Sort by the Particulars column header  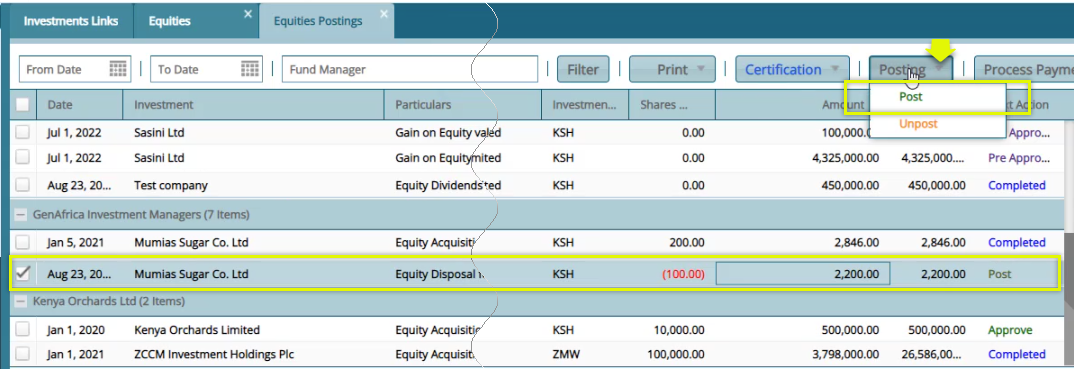[x=462, y=105]
